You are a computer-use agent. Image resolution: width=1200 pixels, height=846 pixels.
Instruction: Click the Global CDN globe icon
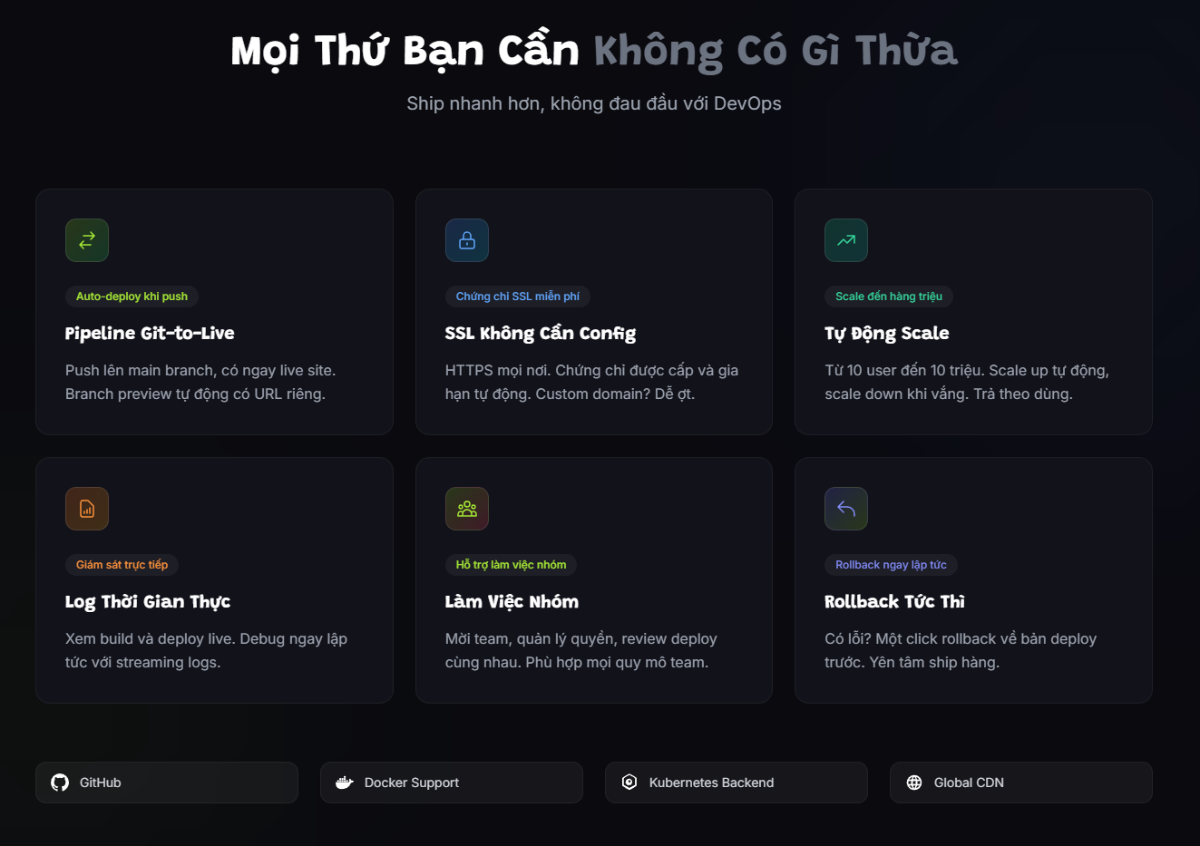tap(914, 783)
